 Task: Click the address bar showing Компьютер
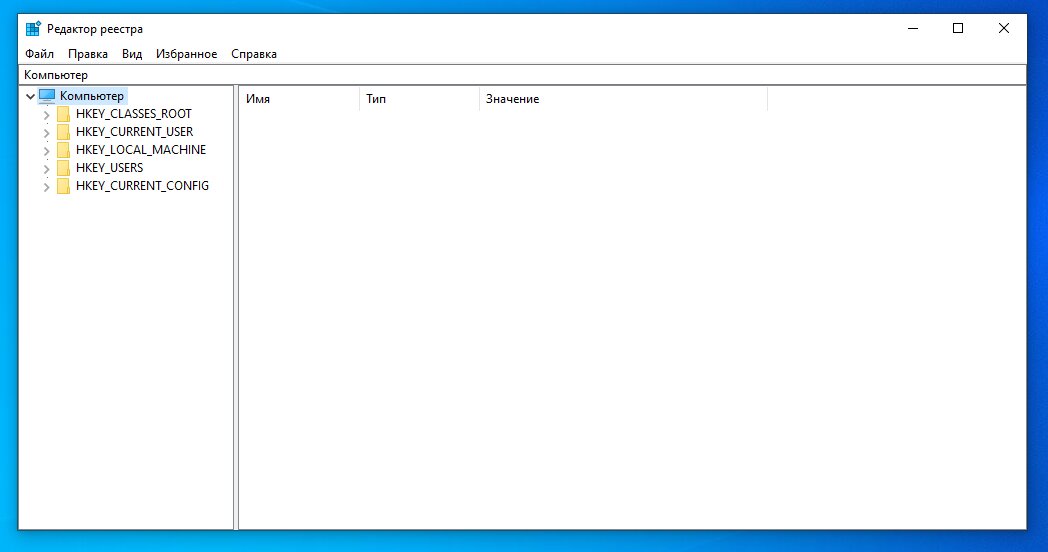tap(524, 75)
